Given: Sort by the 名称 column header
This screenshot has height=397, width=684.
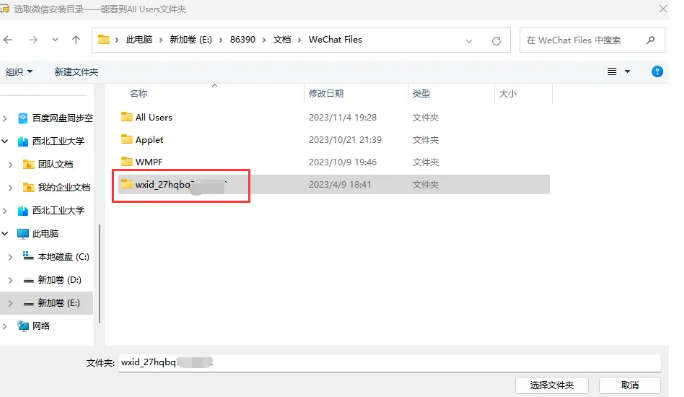Looking at the screenshot, I should (x=138, y=93).
